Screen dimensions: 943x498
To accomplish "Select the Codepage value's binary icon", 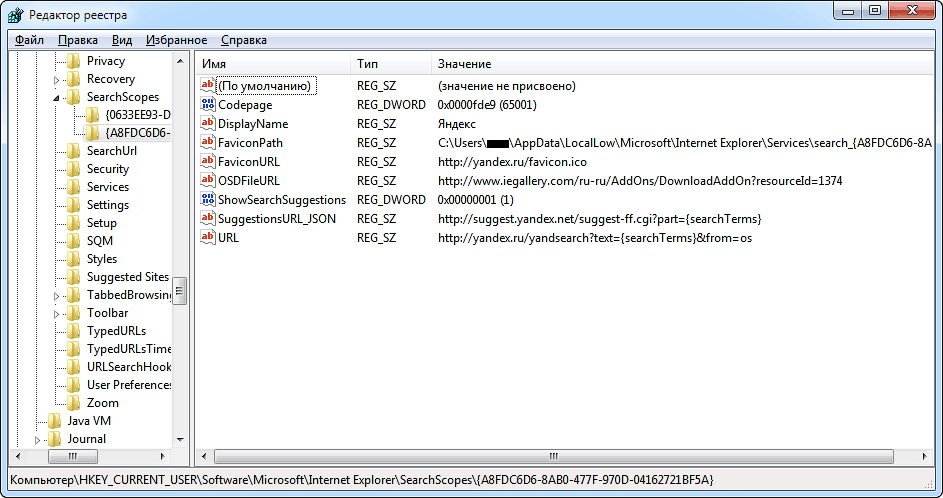I will click(x=207, y=104).
